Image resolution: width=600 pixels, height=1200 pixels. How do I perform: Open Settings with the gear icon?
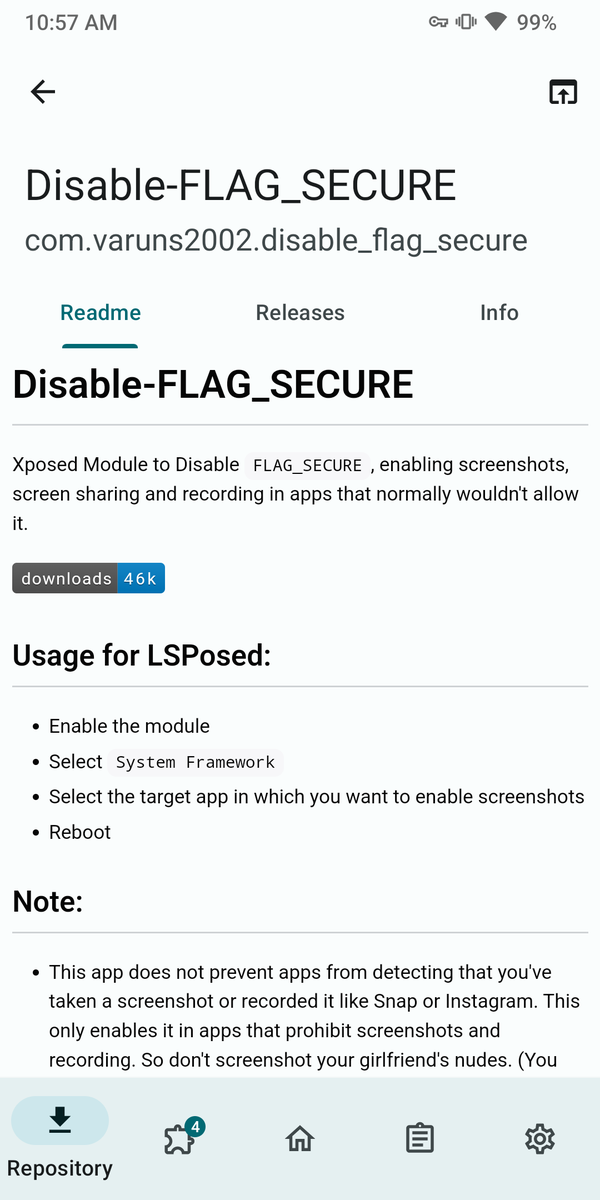pos(540,1138)
